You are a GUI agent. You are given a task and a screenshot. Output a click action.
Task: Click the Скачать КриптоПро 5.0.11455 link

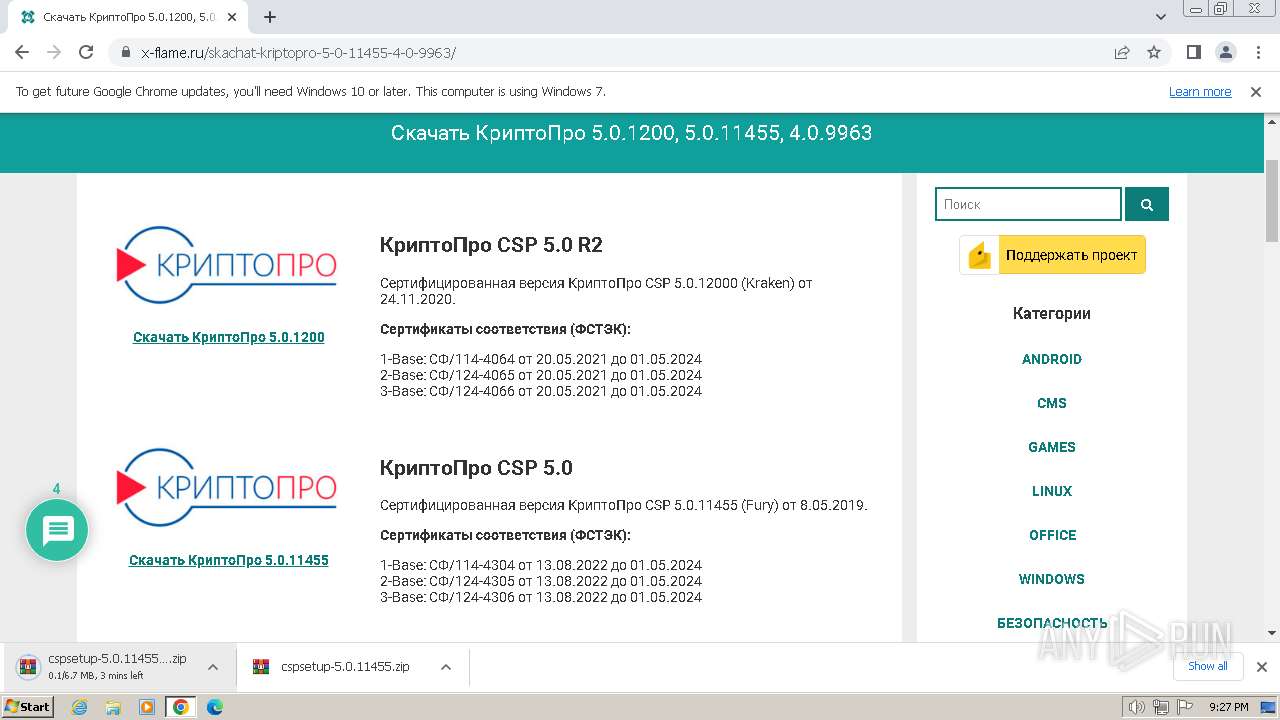(229, 560)
